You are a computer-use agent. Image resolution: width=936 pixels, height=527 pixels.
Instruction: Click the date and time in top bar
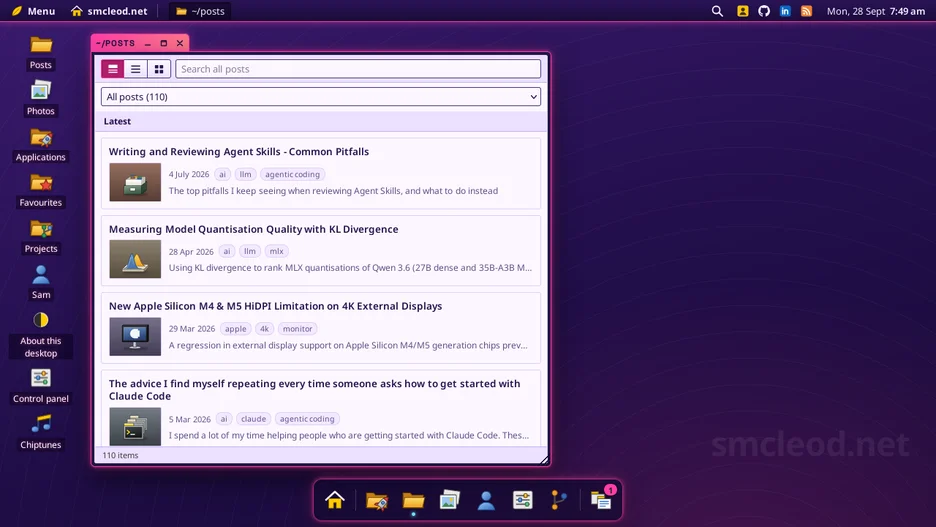click(876, 11)
